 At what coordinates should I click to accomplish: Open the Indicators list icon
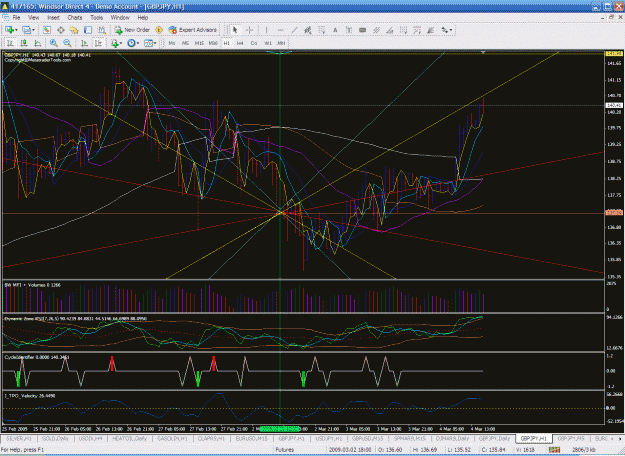point(115,43)
